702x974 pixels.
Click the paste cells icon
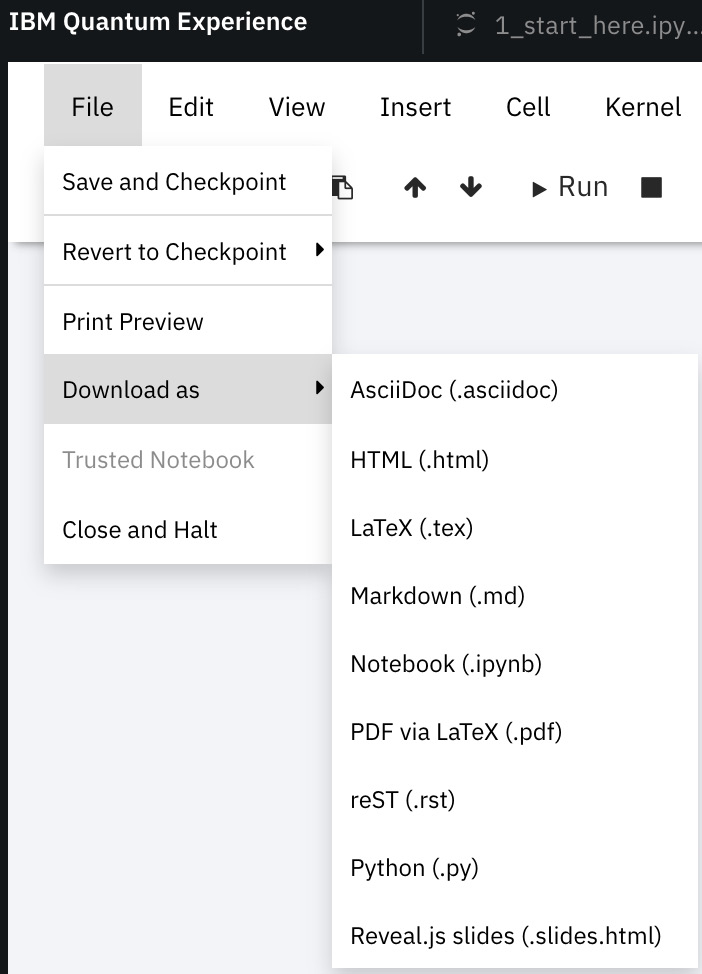click(342, 187)
